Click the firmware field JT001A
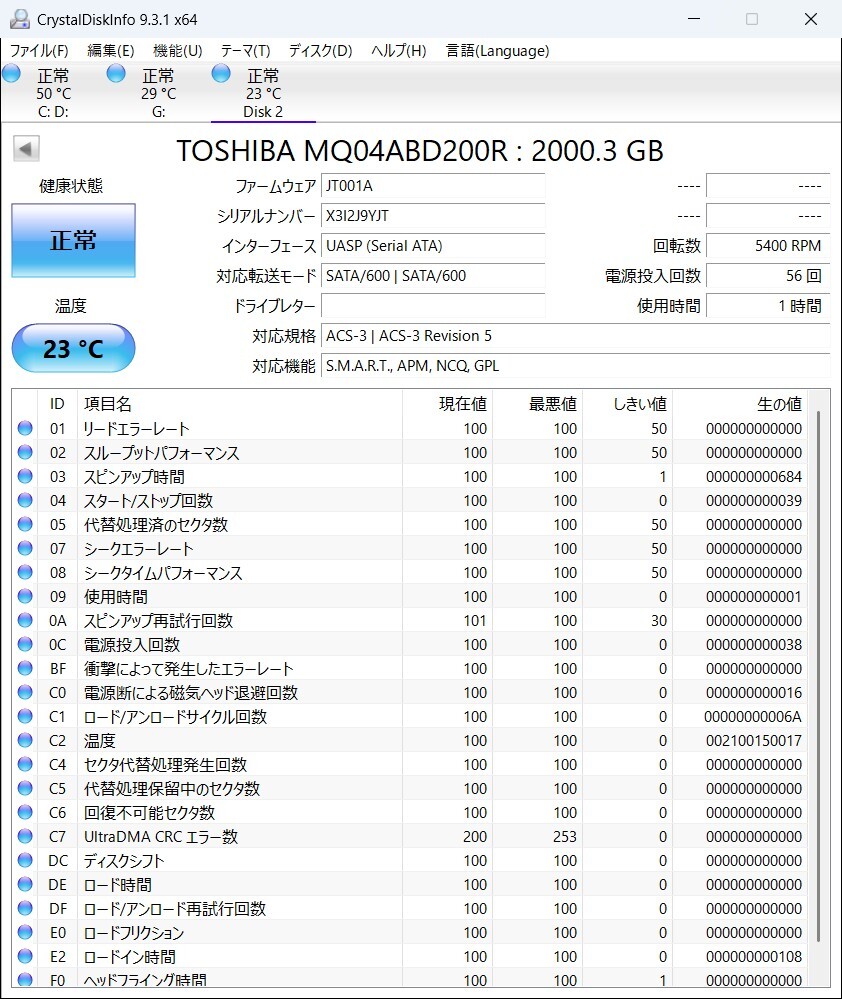The image size is (842, 999). coord(433,186)
